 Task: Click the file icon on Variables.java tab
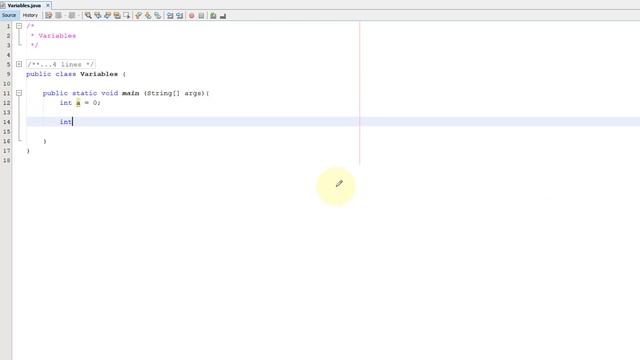3,5
